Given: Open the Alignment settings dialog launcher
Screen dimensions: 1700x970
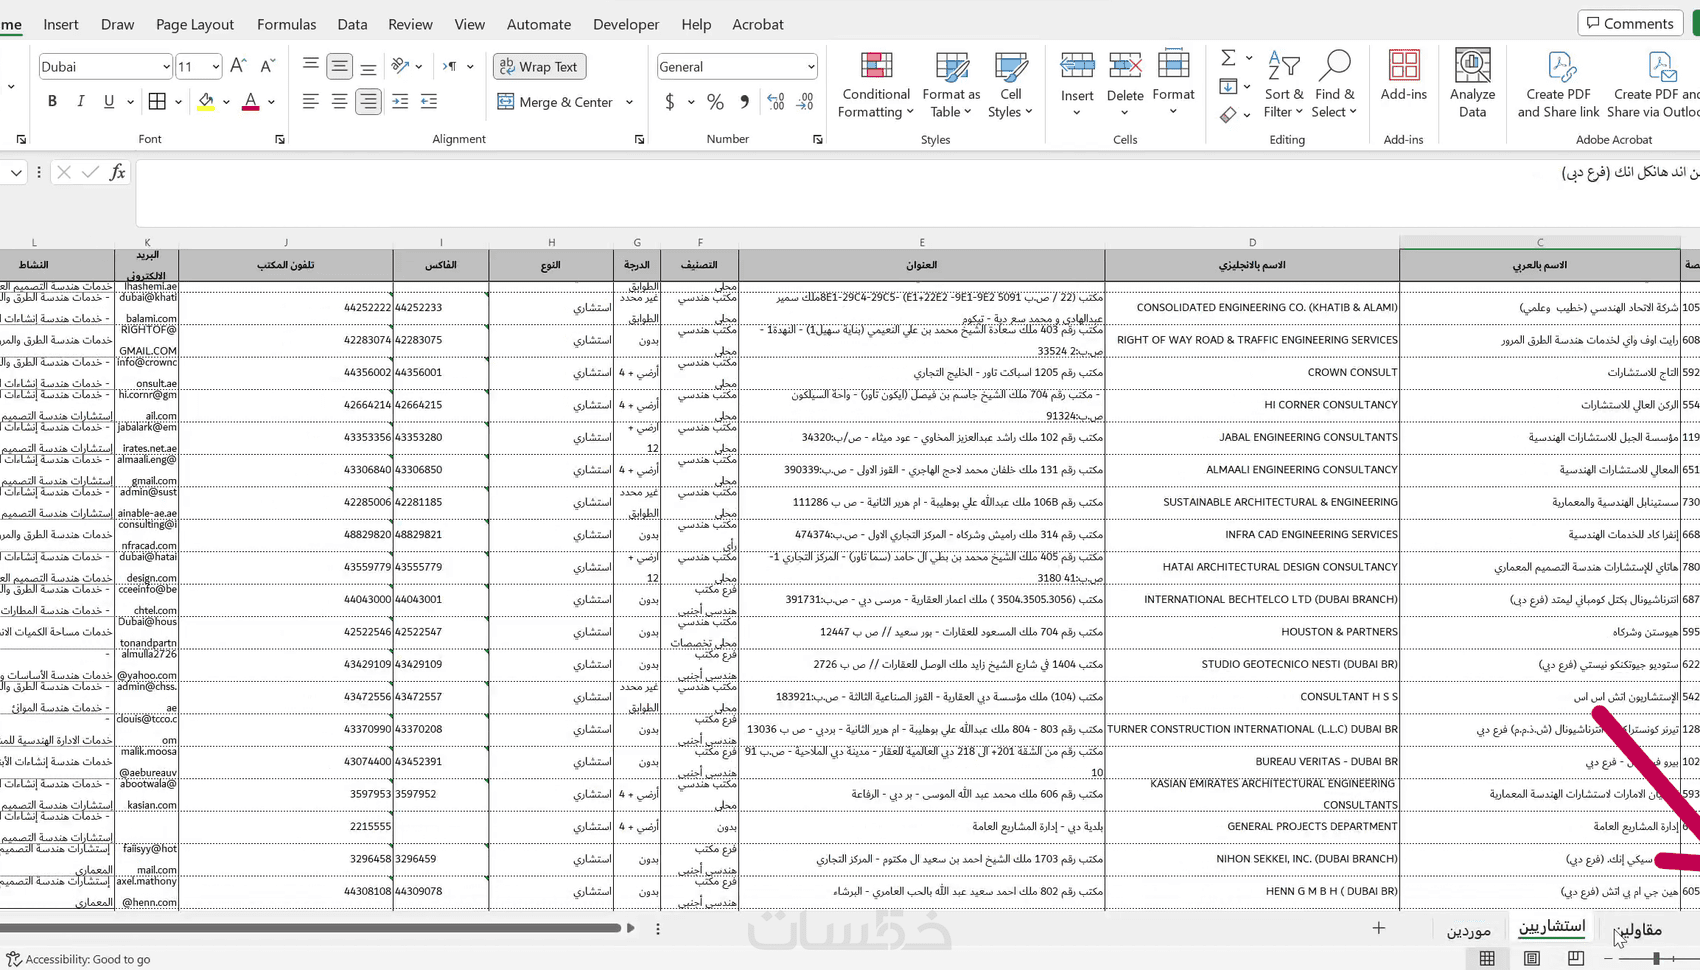Looking at the screenshot, I should tap(640, 139).
